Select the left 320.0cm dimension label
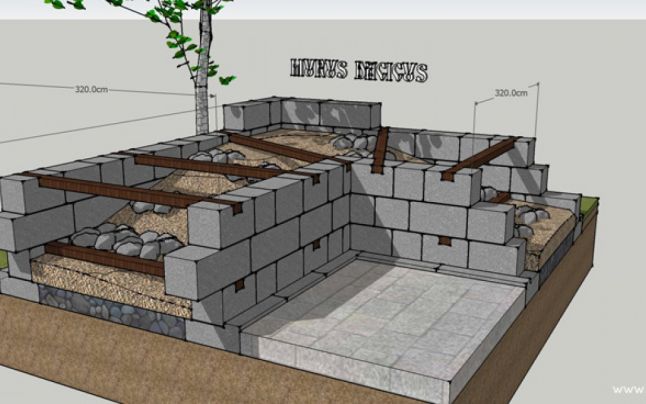This screenshot has height=404, width=646. pyautogui.click(x=91, y=89)
